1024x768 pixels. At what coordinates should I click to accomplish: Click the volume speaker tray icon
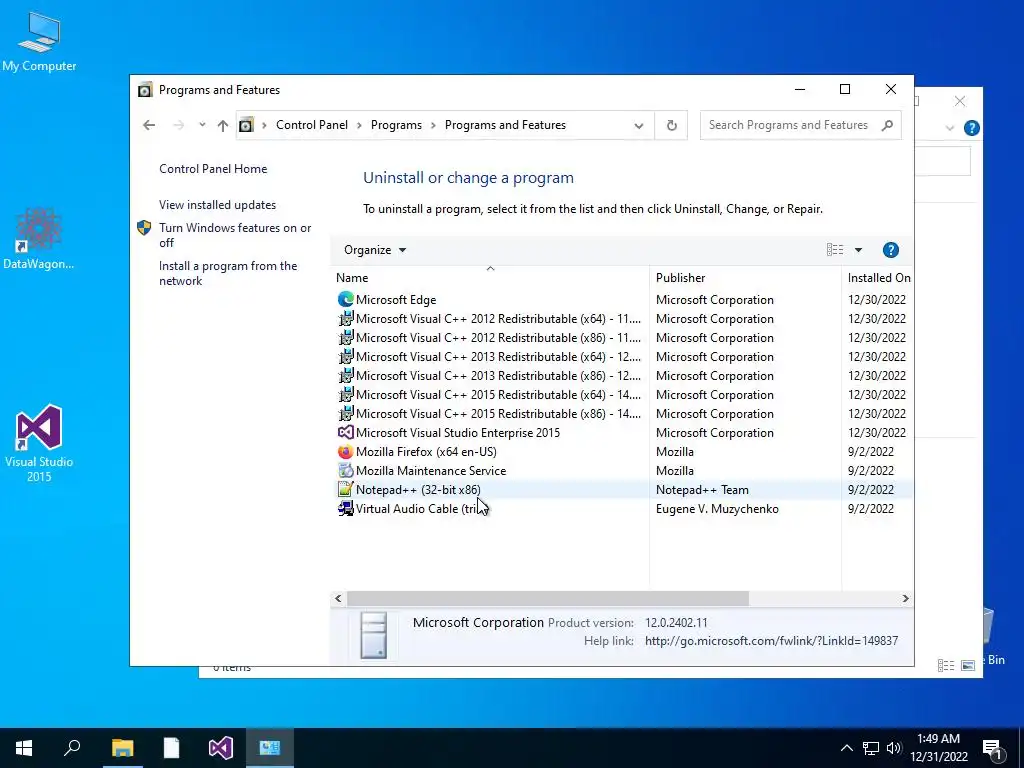point(894,748)
